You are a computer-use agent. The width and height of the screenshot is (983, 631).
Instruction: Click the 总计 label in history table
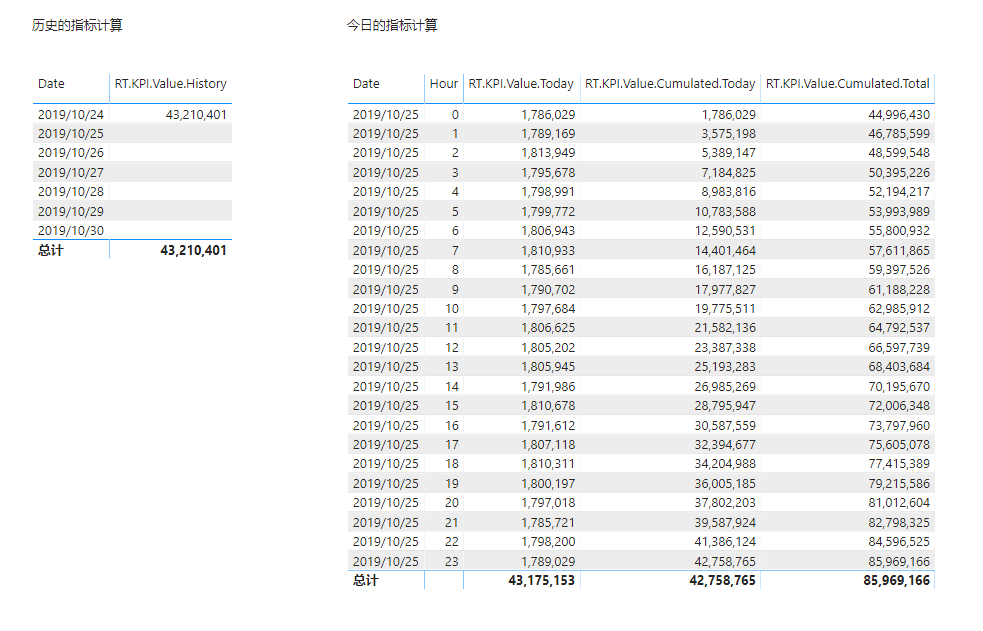coord(51,251)
